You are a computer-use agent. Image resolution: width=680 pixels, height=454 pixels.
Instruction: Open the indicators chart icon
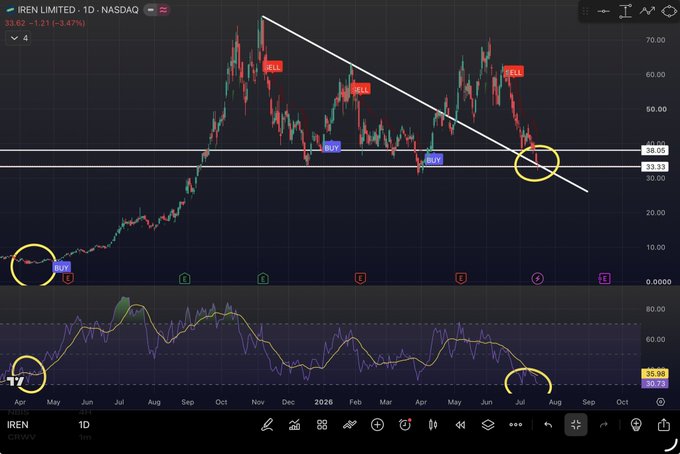click(x=294, y=425)
